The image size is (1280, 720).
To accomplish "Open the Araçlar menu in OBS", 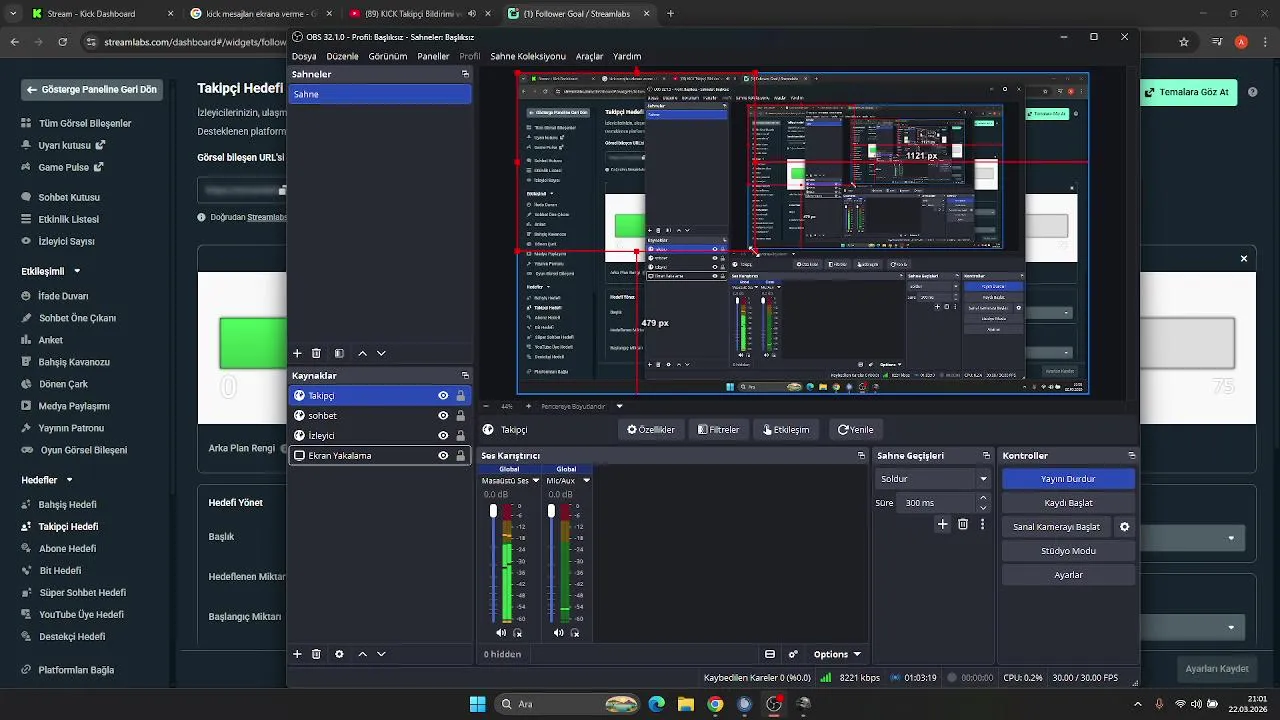I will (589, 57).
